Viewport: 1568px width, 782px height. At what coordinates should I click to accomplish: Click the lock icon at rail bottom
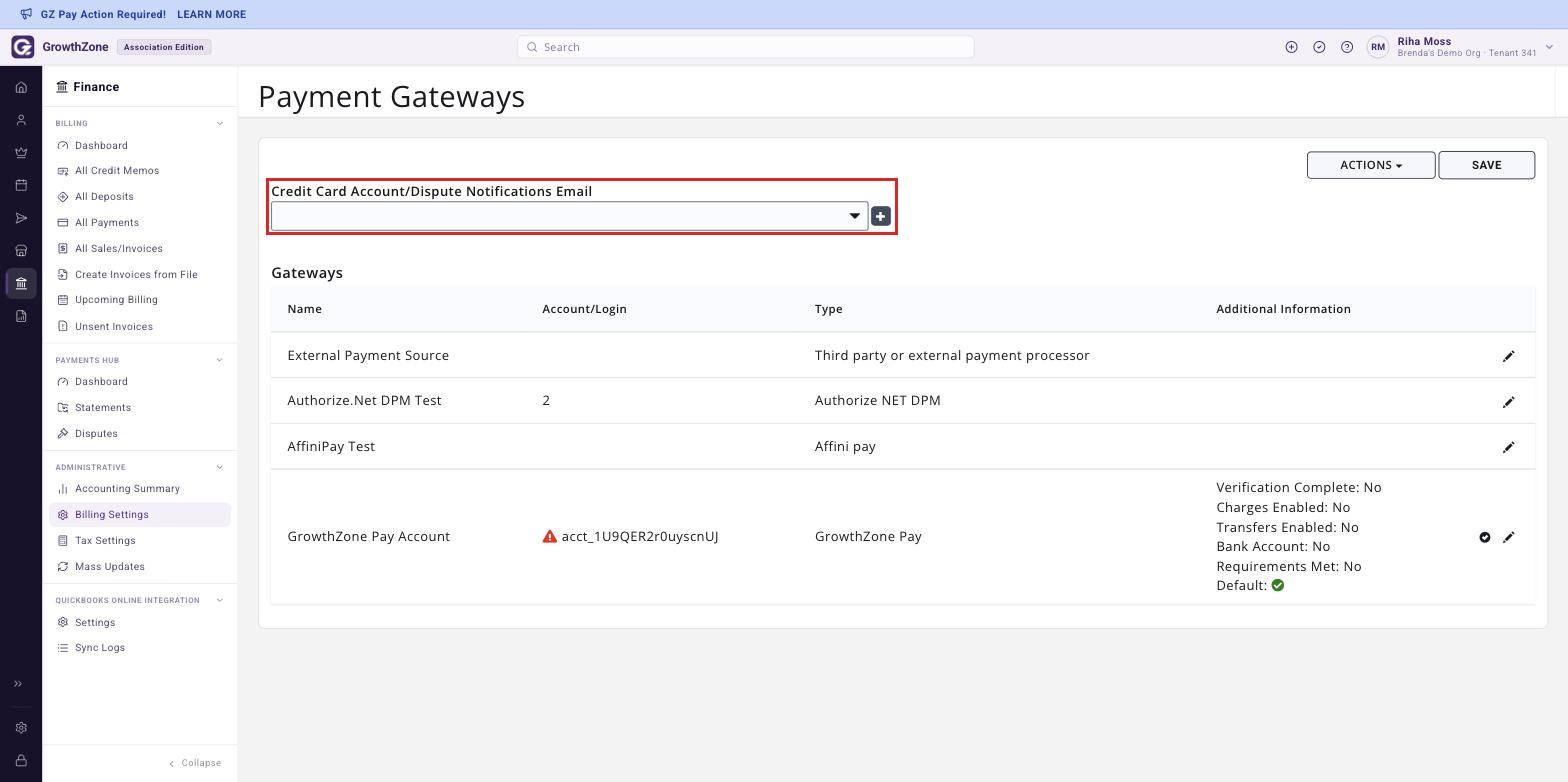pyautogui.click(x=21, y=761)
